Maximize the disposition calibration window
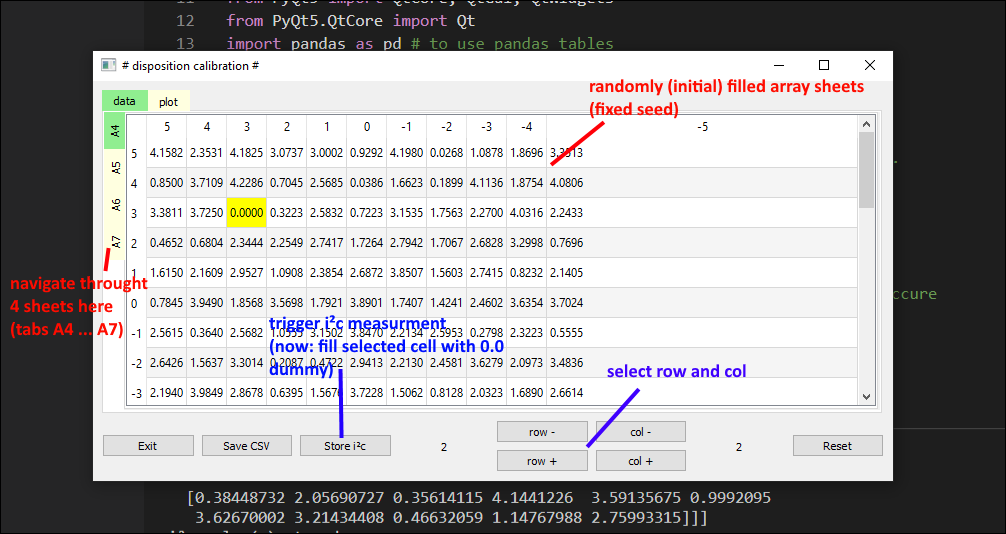Image resolution: width=1006 pixels, height=534 pixels. click(x=824, y=65)
